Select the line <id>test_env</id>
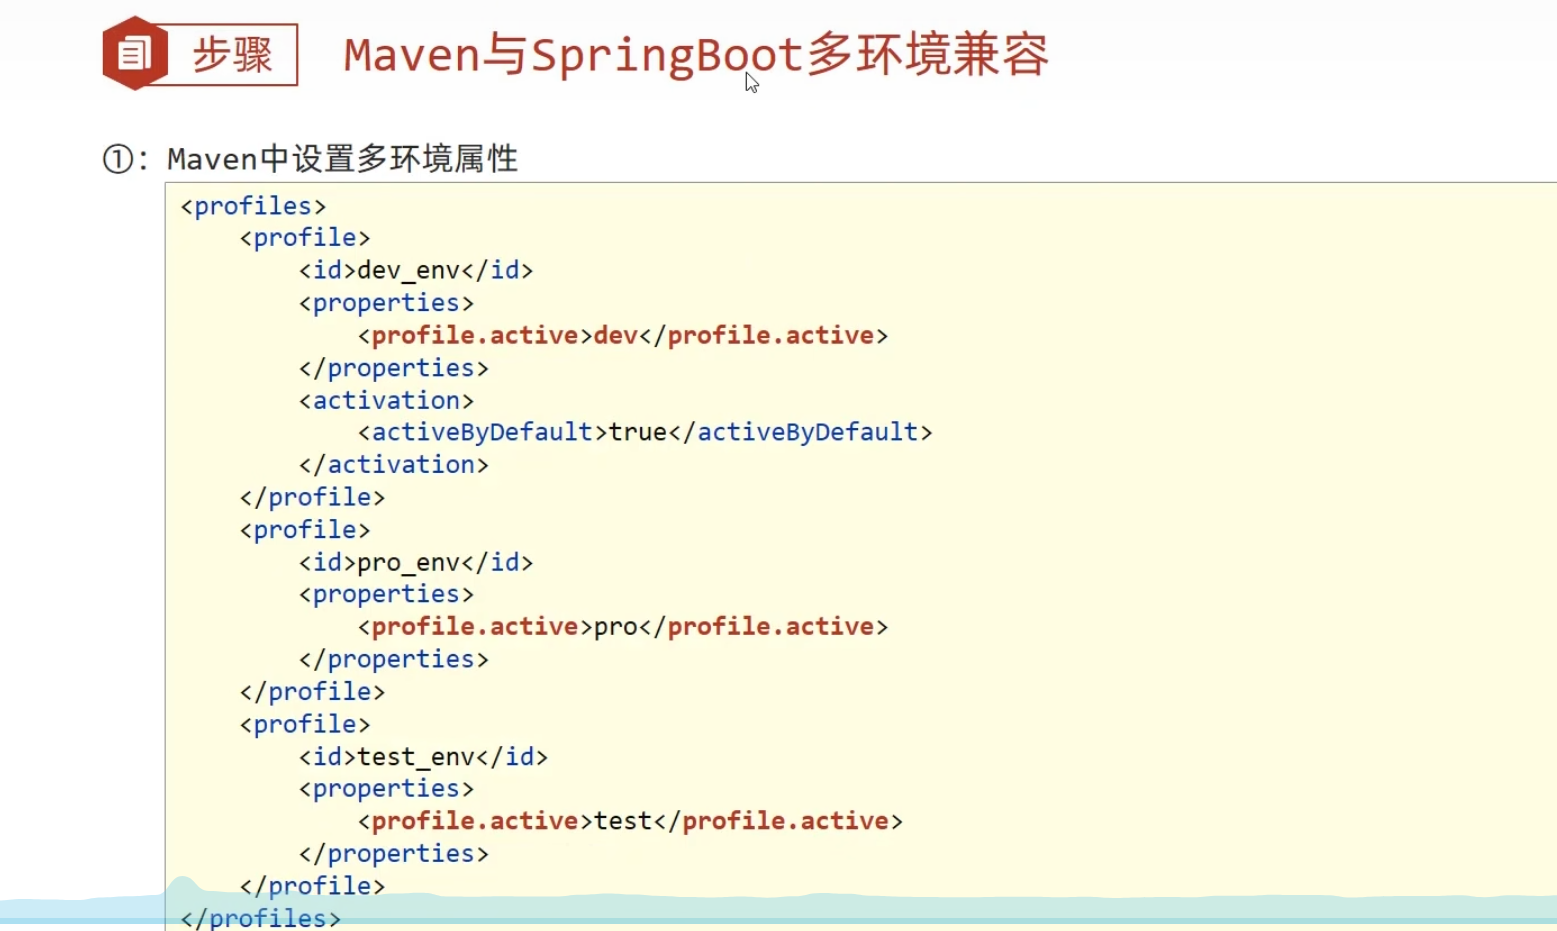This screenshot has width=1557, height=931. 423,757
